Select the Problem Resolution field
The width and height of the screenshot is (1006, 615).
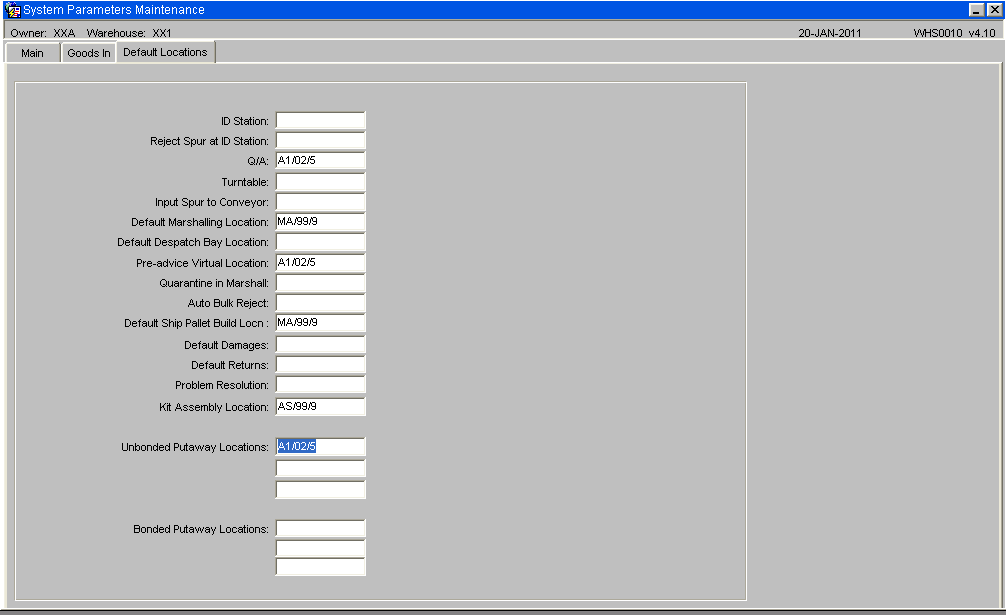(x=321, y=384)
